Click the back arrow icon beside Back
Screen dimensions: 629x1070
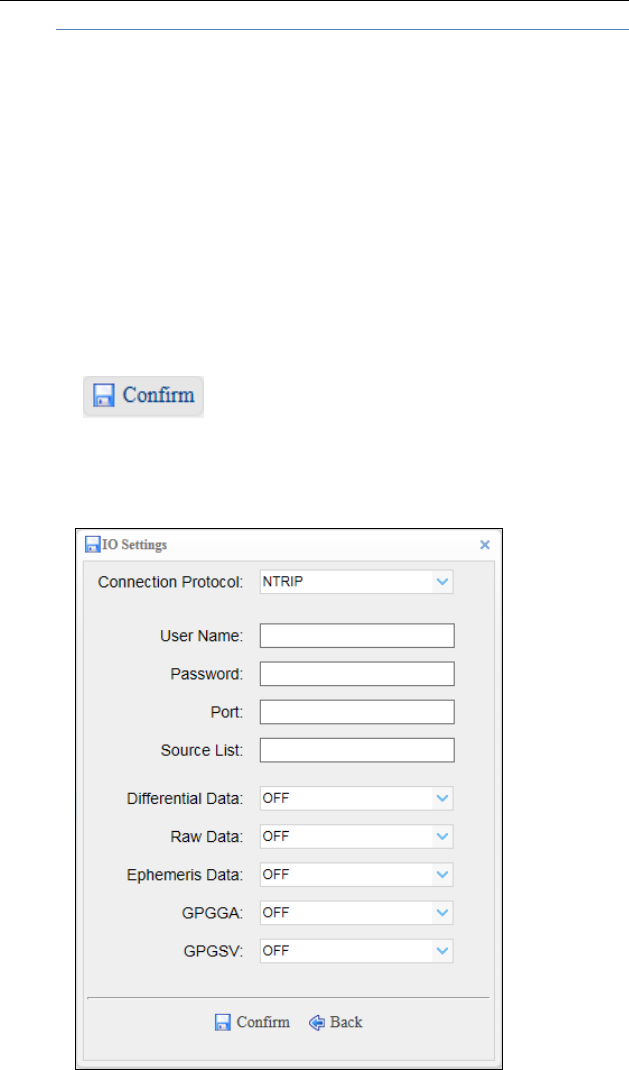[x=317, y=1022]
